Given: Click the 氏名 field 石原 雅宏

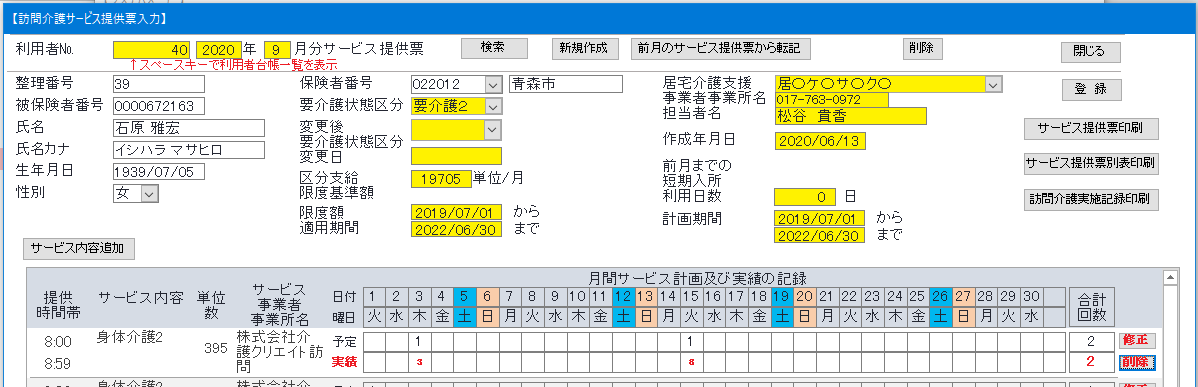Looking at the screenshot, I should [x=188, y=127].
